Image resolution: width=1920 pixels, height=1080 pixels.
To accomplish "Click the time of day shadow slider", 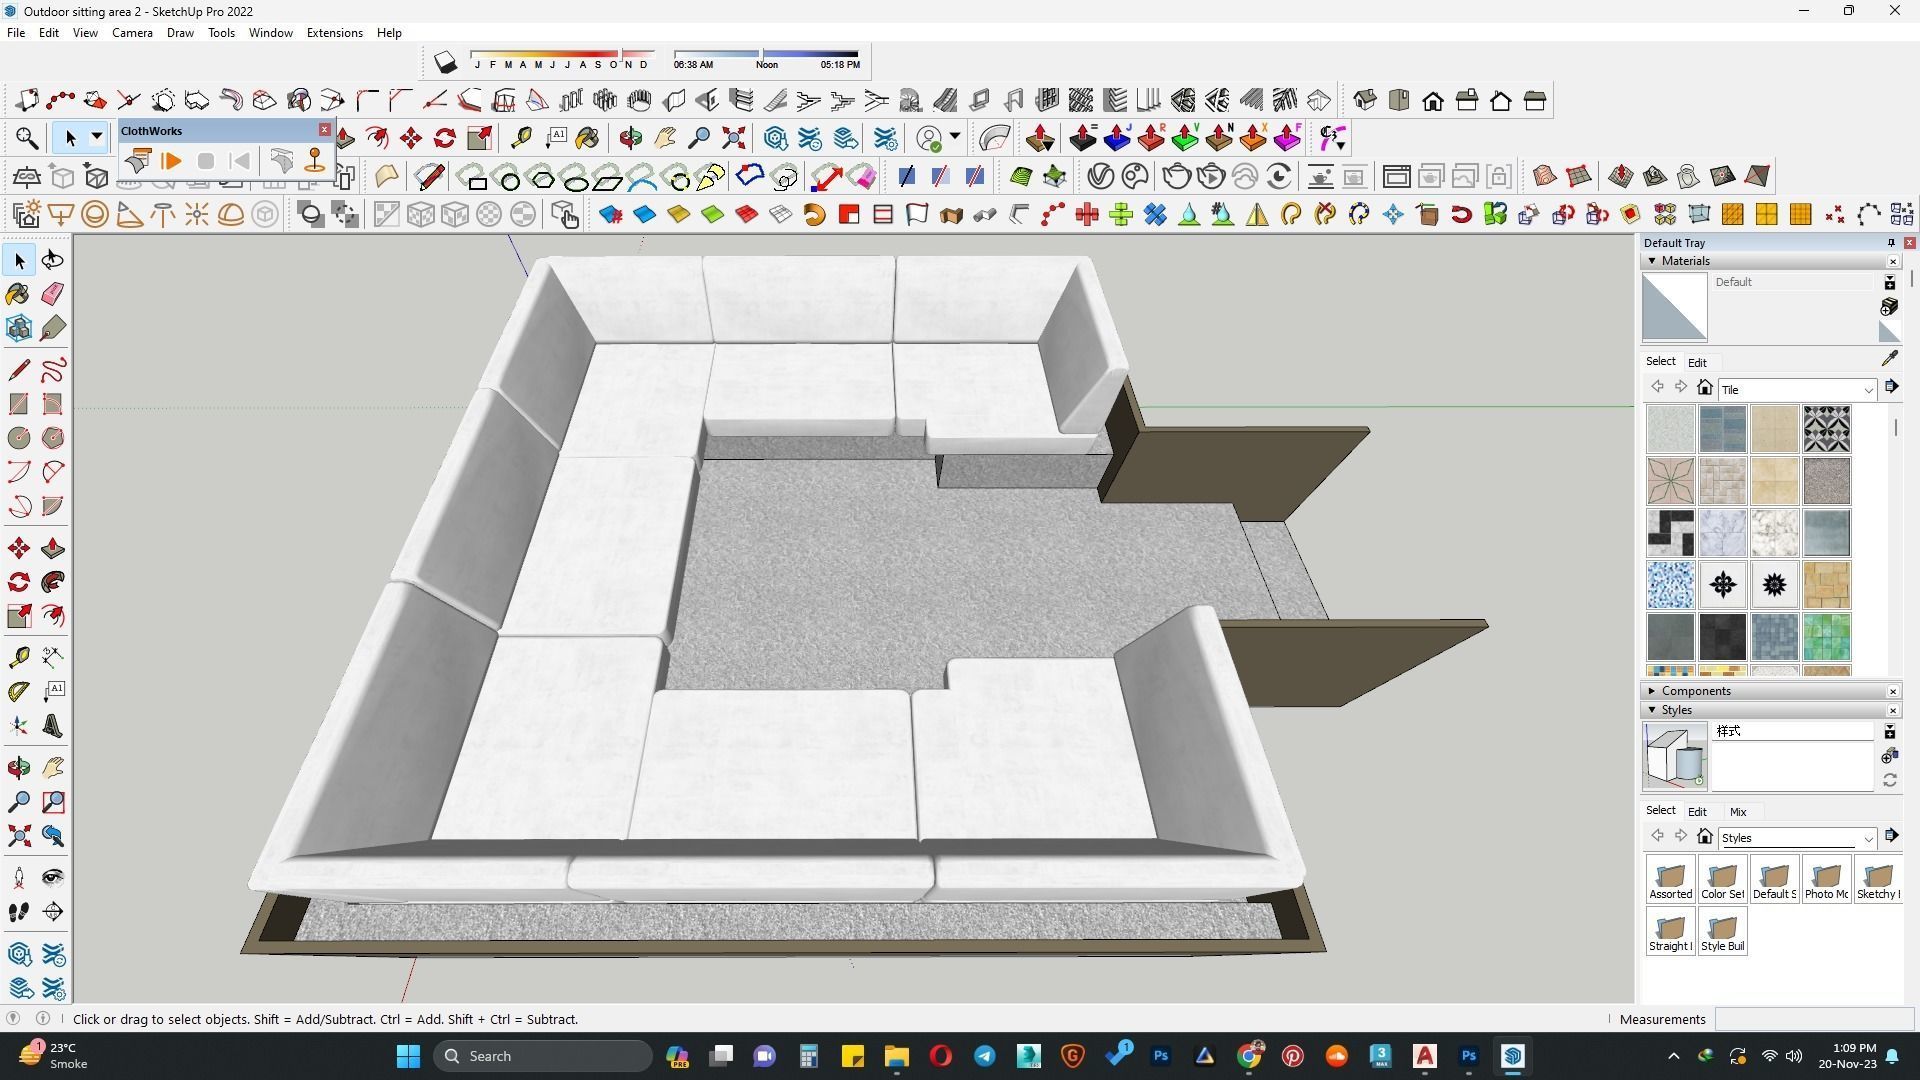I will coord(766,54).
